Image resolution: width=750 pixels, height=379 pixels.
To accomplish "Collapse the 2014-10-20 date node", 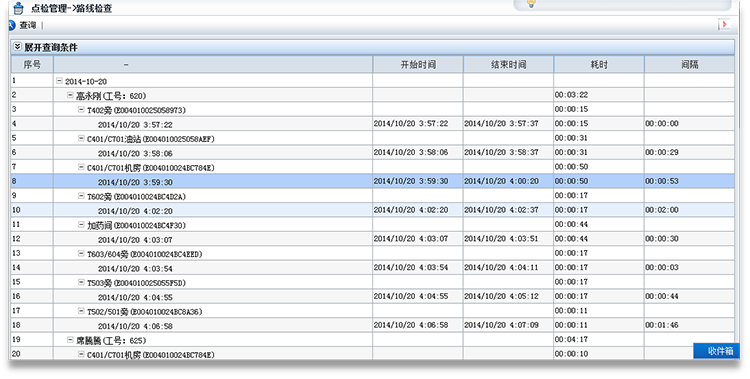I will 59,81.
